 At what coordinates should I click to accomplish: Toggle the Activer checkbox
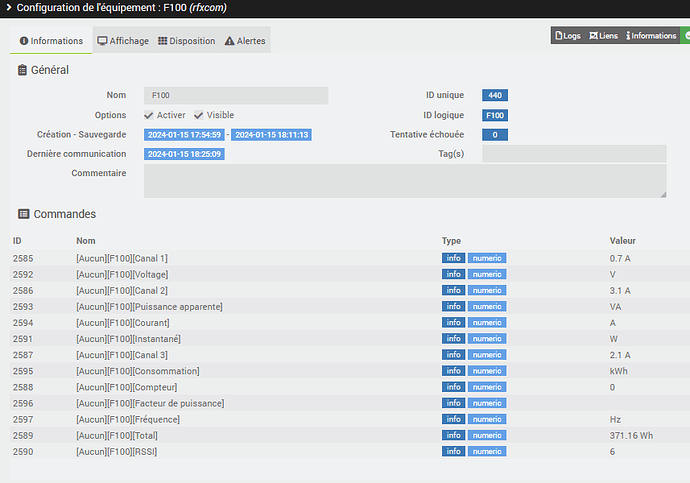coord(149,115)
